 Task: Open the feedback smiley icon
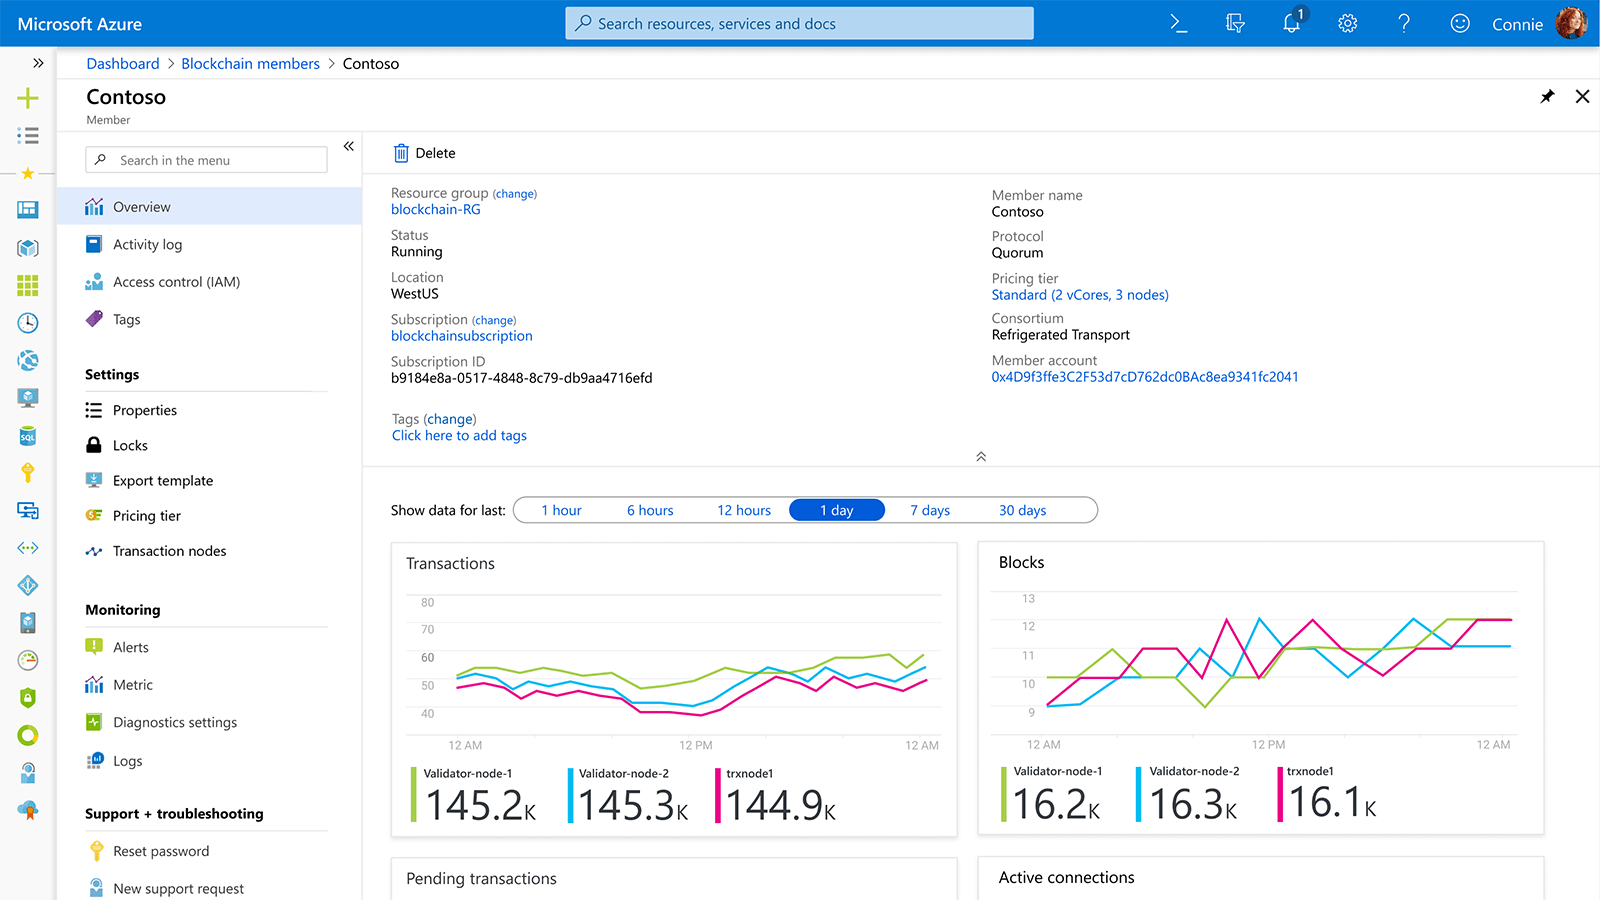click(x=1460, y=24)
